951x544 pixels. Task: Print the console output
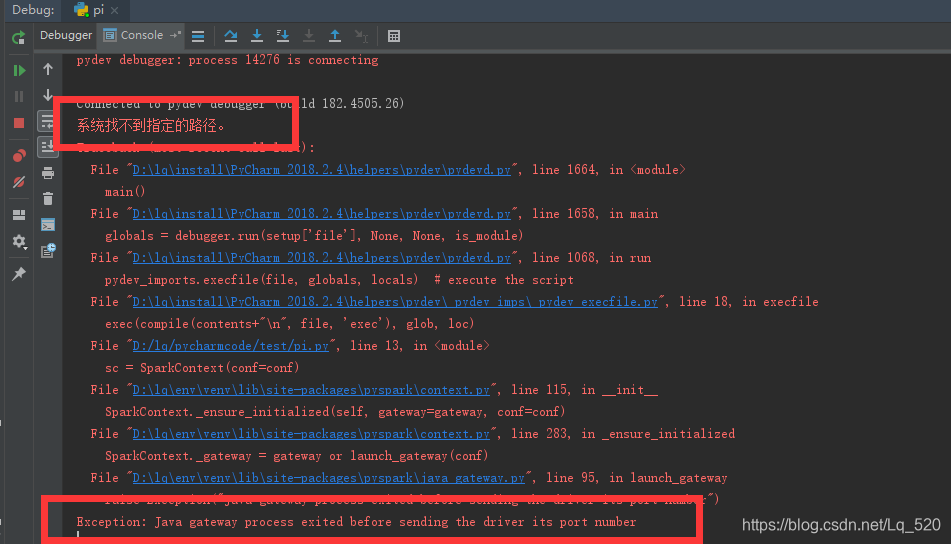coord(48,173)
